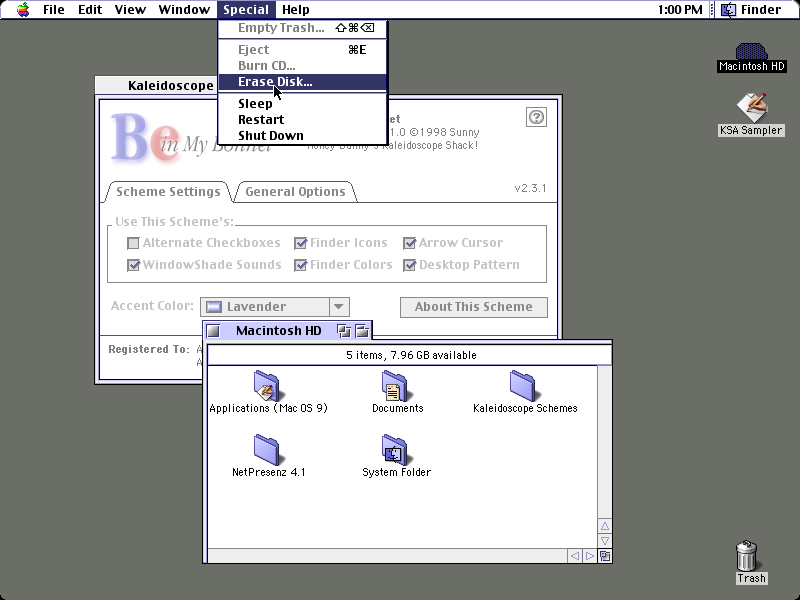
Task: Click the scroll right arrow in Macintosh HD window
Action: click(590, 556)
